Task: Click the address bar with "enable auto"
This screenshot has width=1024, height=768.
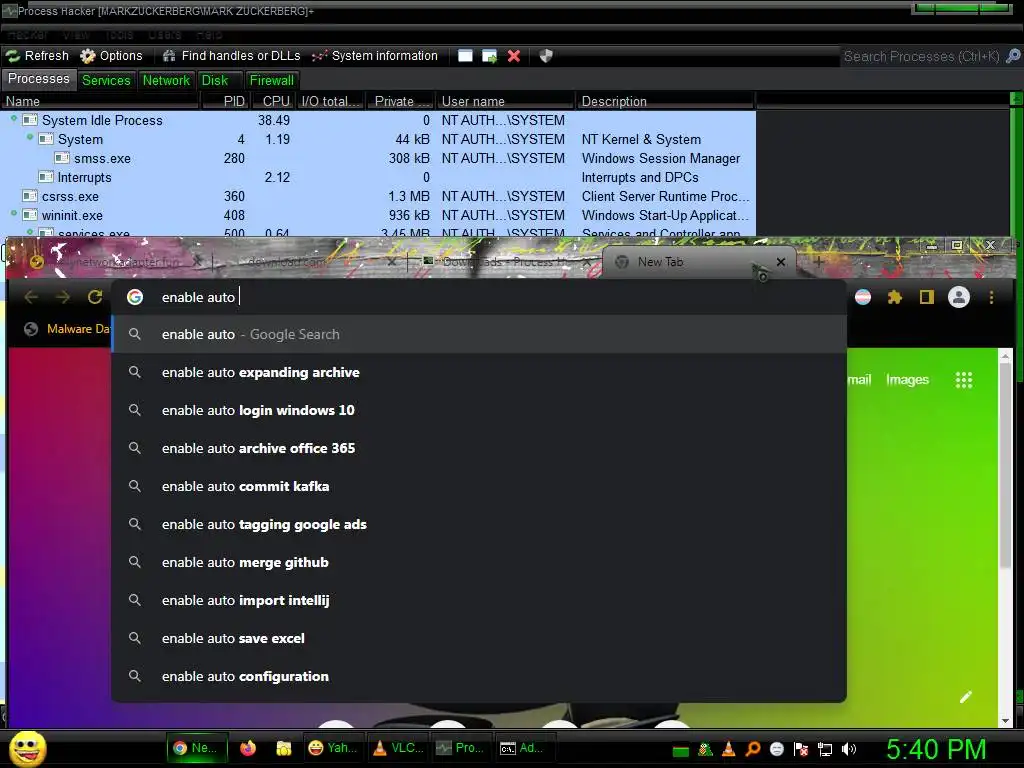Action: click(x=480, y=297)
